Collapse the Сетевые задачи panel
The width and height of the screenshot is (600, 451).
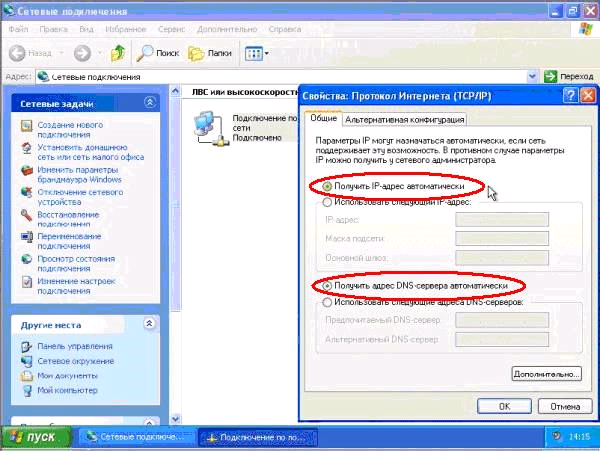[150, 102]
